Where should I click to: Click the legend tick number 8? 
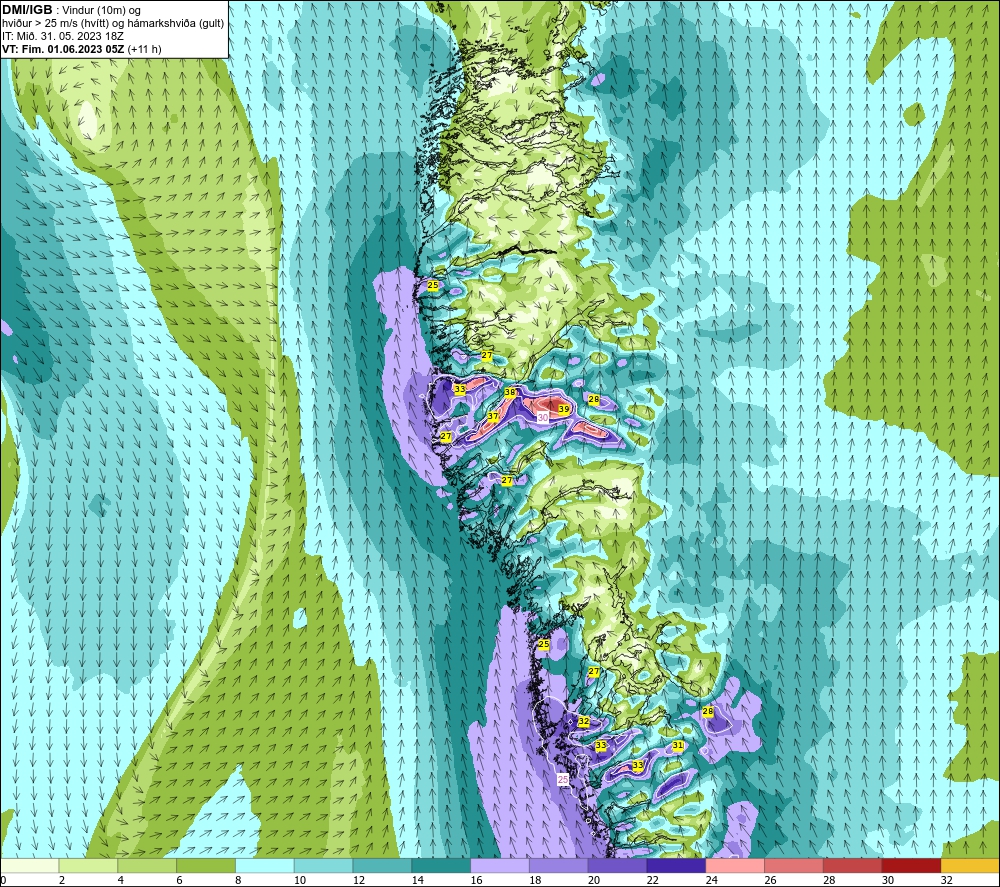coord(239,881)
